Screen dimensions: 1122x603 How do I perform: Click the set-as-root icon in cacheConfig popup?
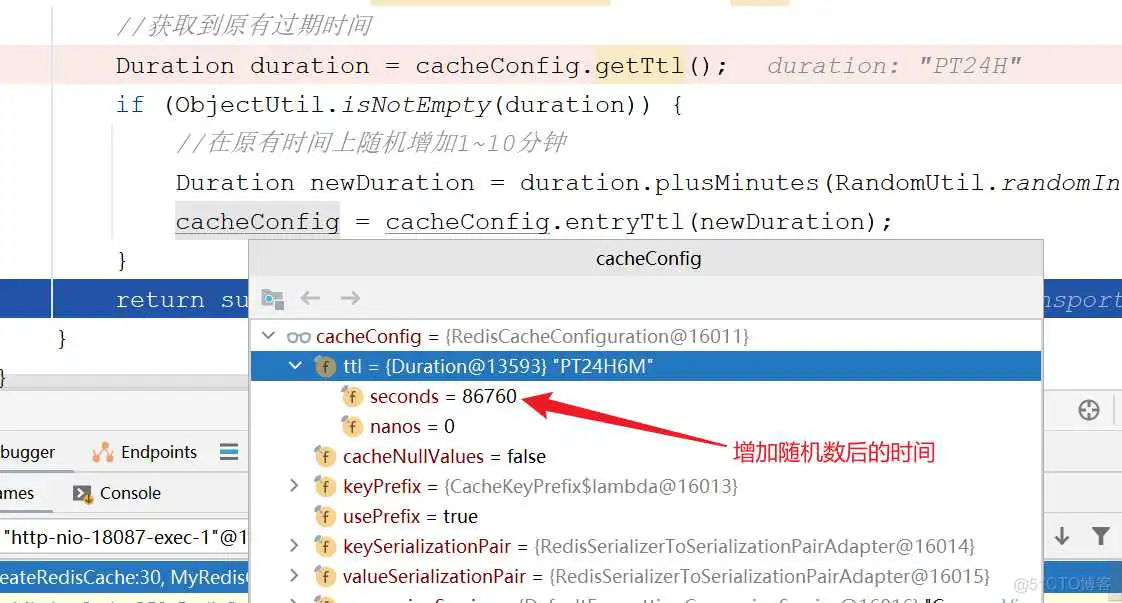(272, 299)
